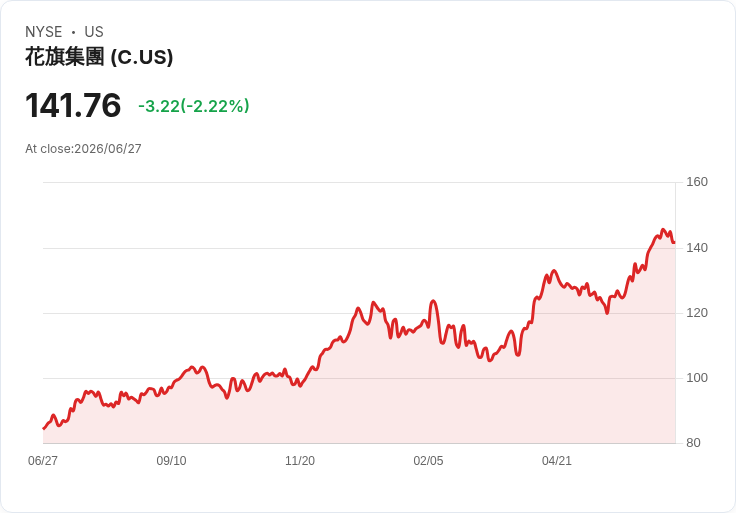Click the 花旗集團 (C.US) stock title
Image resolution: width=736 pixels, height=513 pixels.
(99, 57)
